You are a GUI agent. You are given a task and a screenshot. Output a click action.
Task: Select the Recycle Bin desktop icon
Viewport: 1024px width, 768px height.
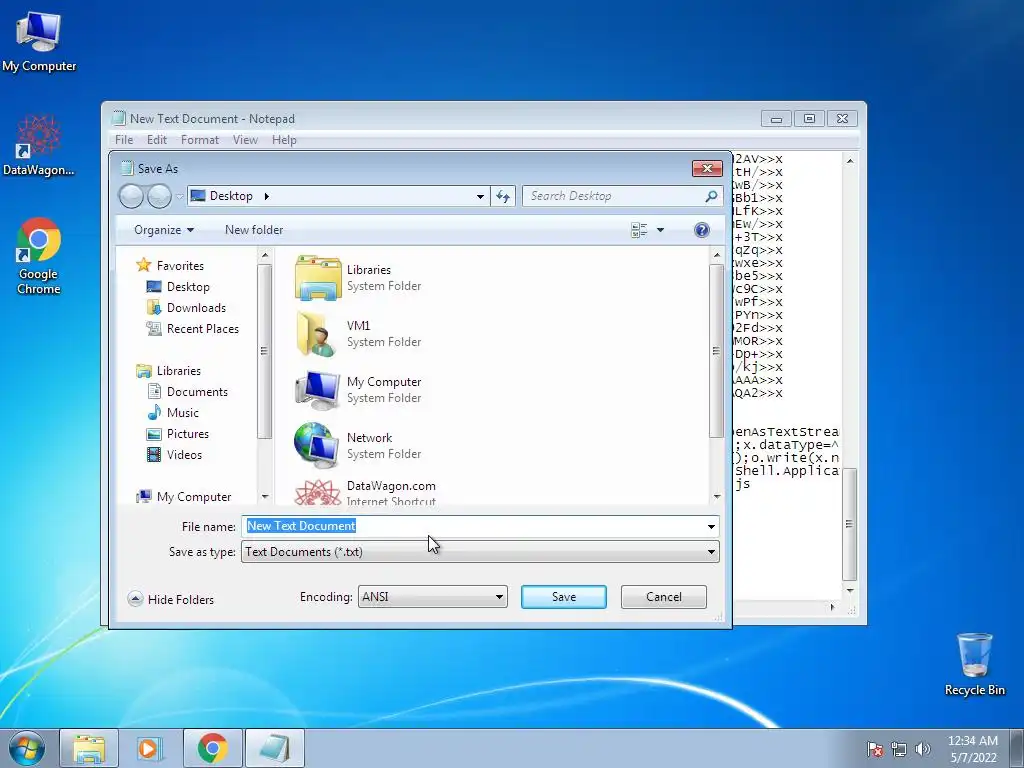click(x=974, y=664)
